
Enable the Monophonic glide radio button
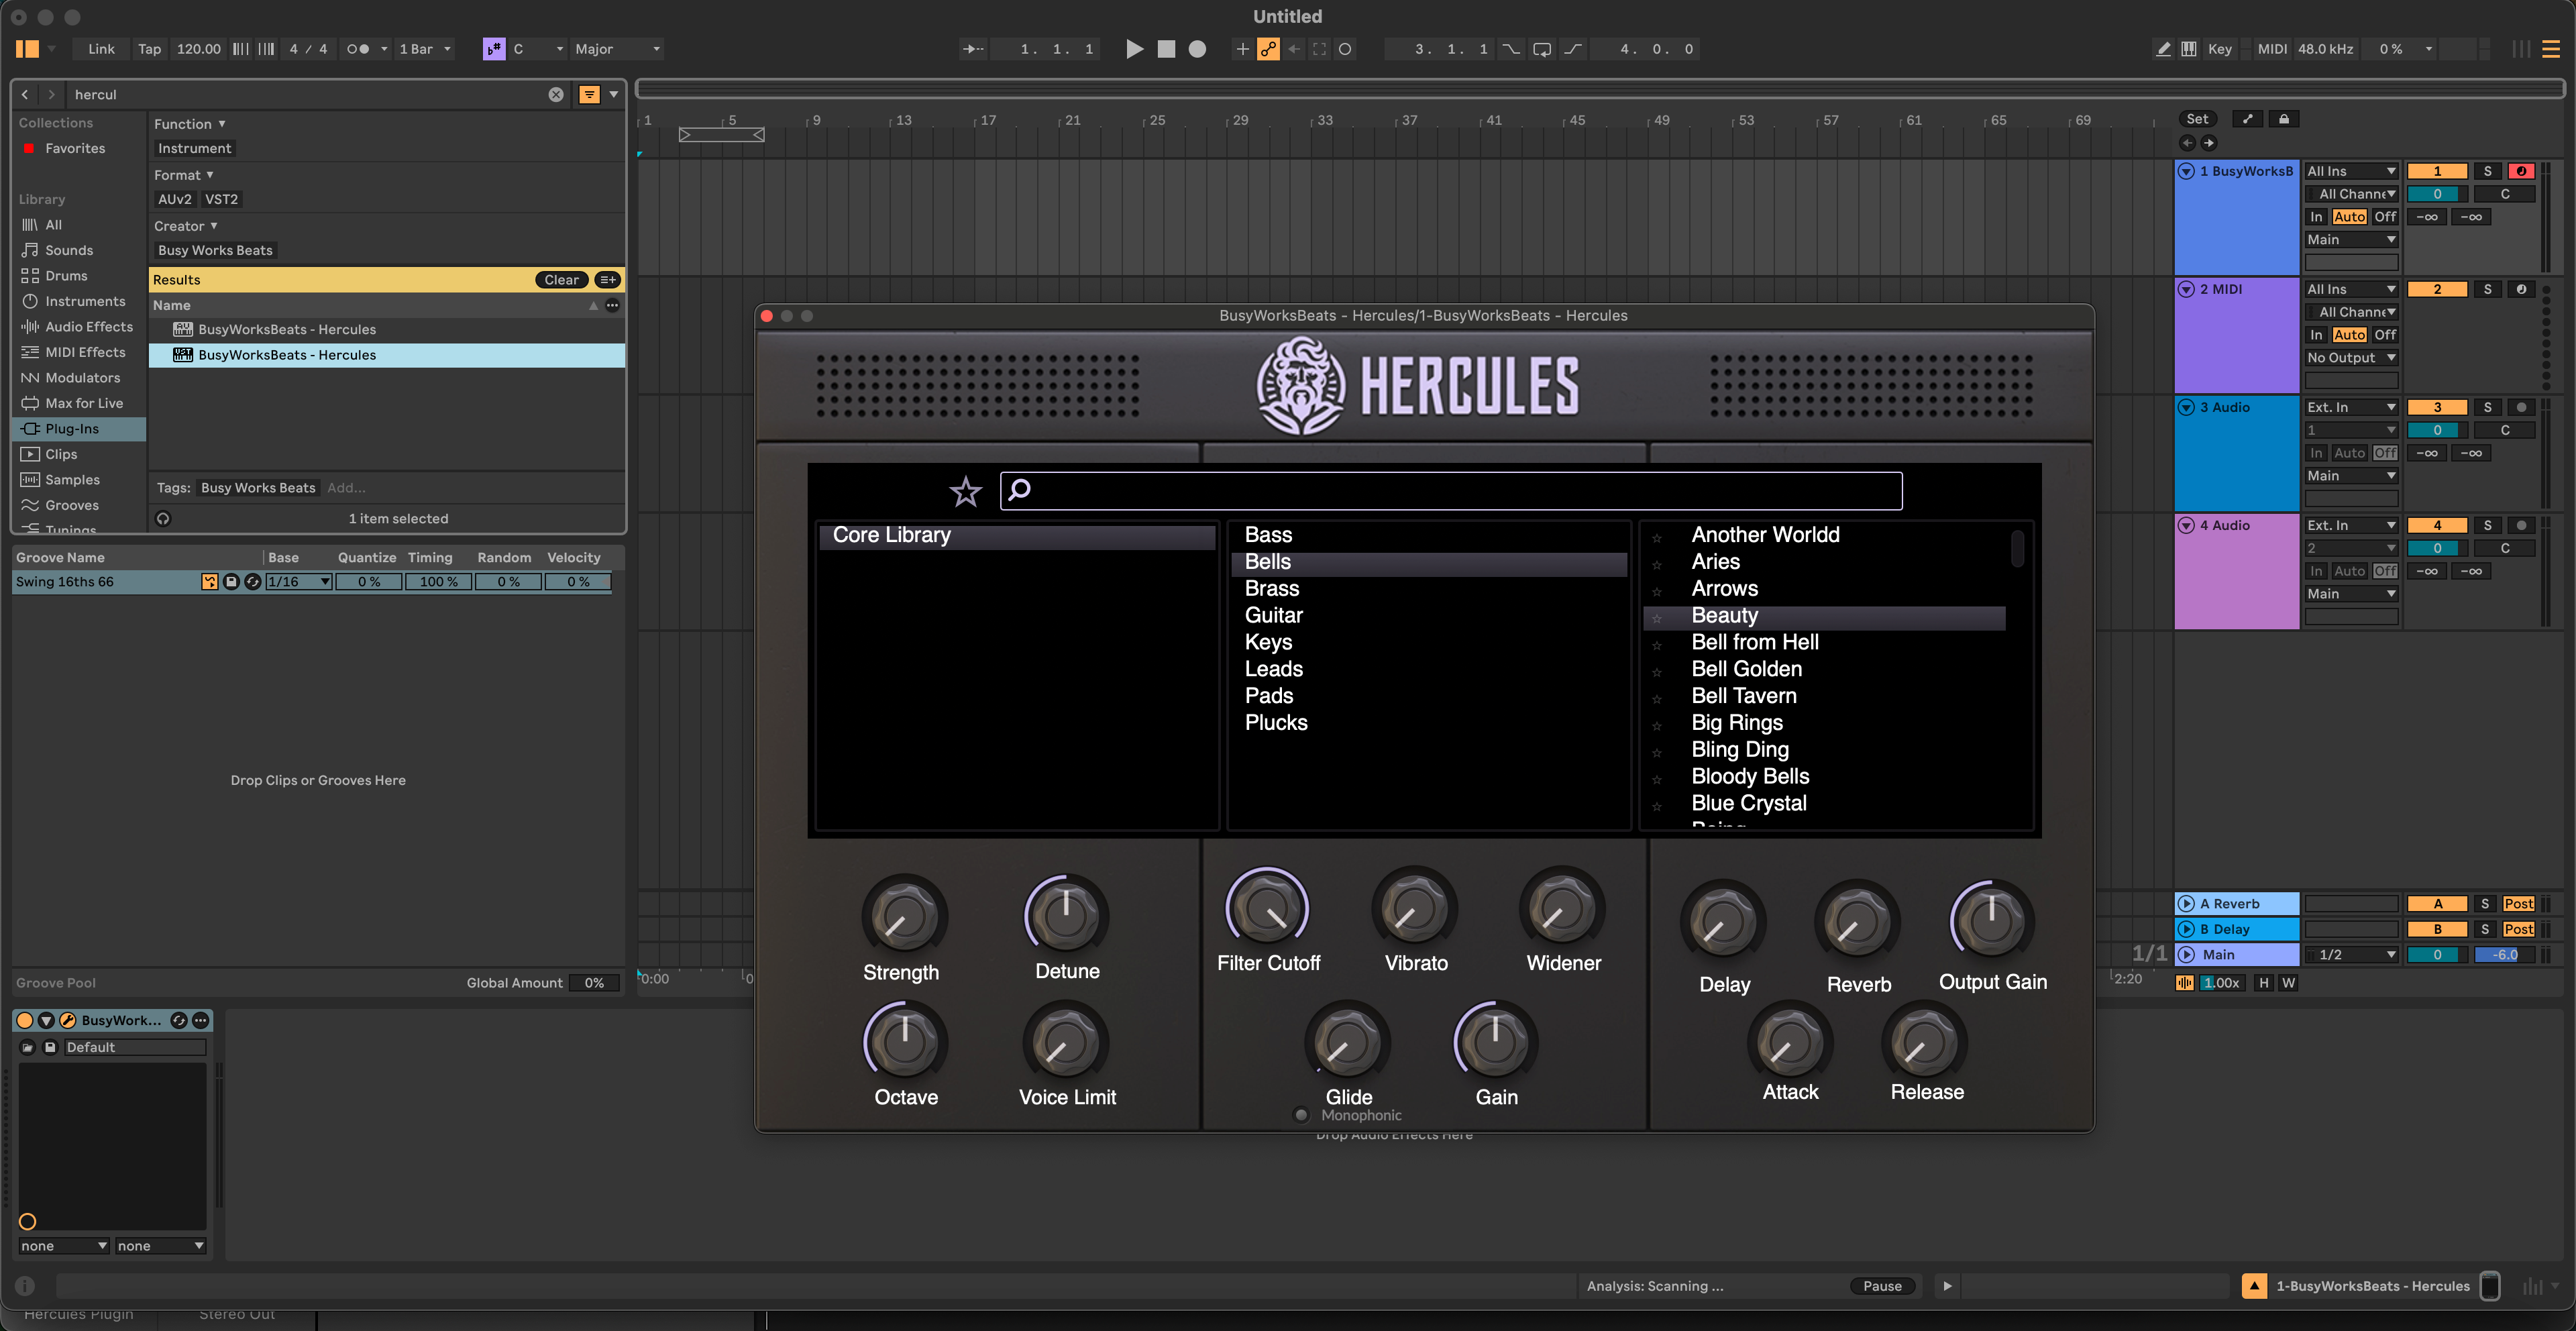[1301, 1115]
